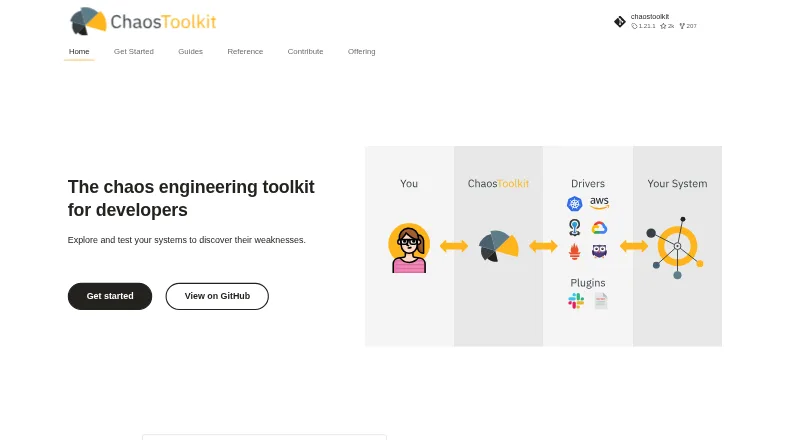
Task: Click the version tag 1.21.1
Action: point(643,26)
